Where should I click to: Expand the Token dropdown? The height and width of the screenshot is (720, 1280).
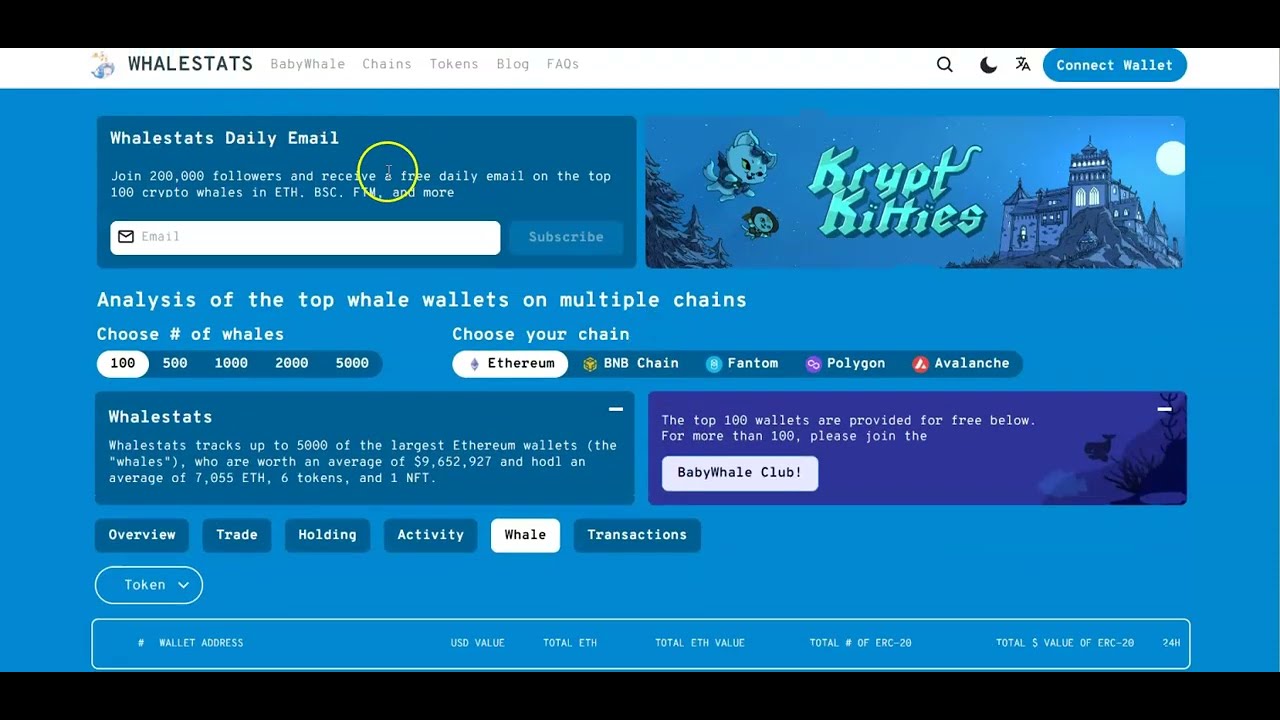click(149, 585)
